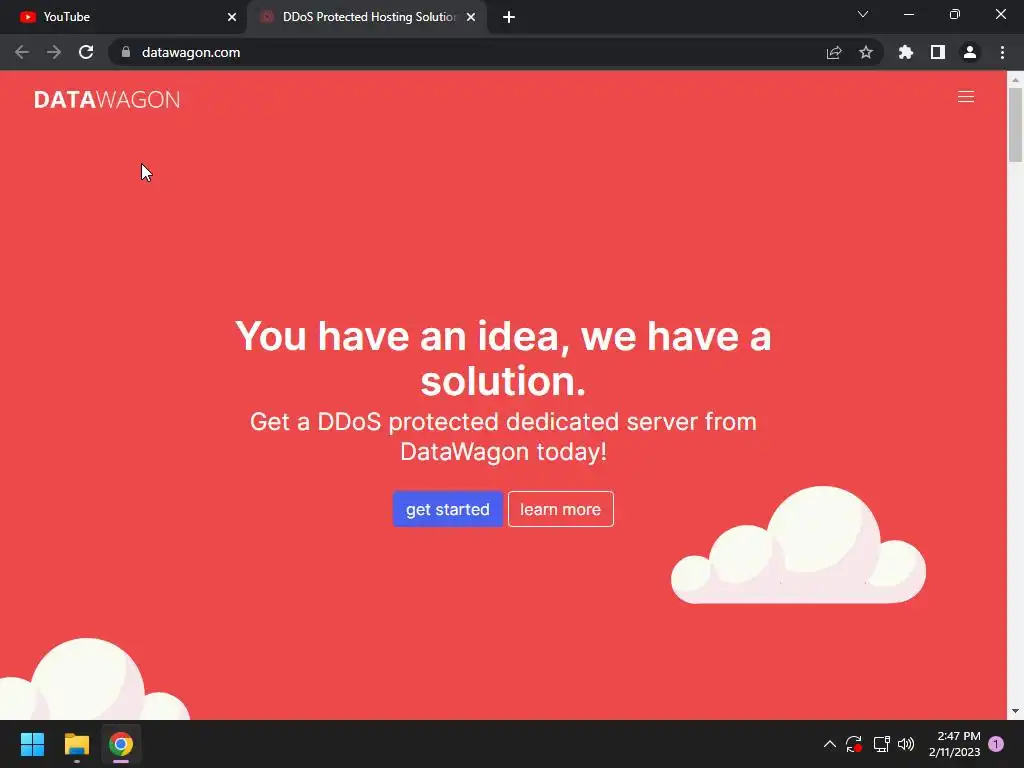Open the network tray icon
The width and height of the screenshot is (1024, 768).
click(x=881, y=744)
